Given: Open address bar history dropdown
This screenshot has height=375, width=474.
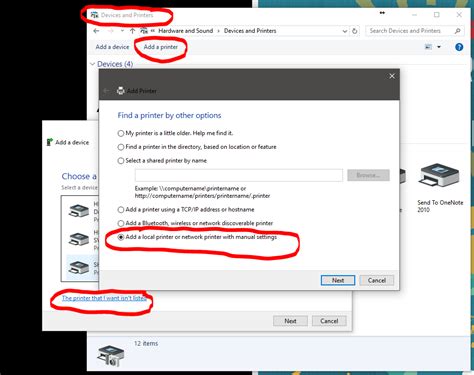Looking at the screenshot, I should [345, 31].
